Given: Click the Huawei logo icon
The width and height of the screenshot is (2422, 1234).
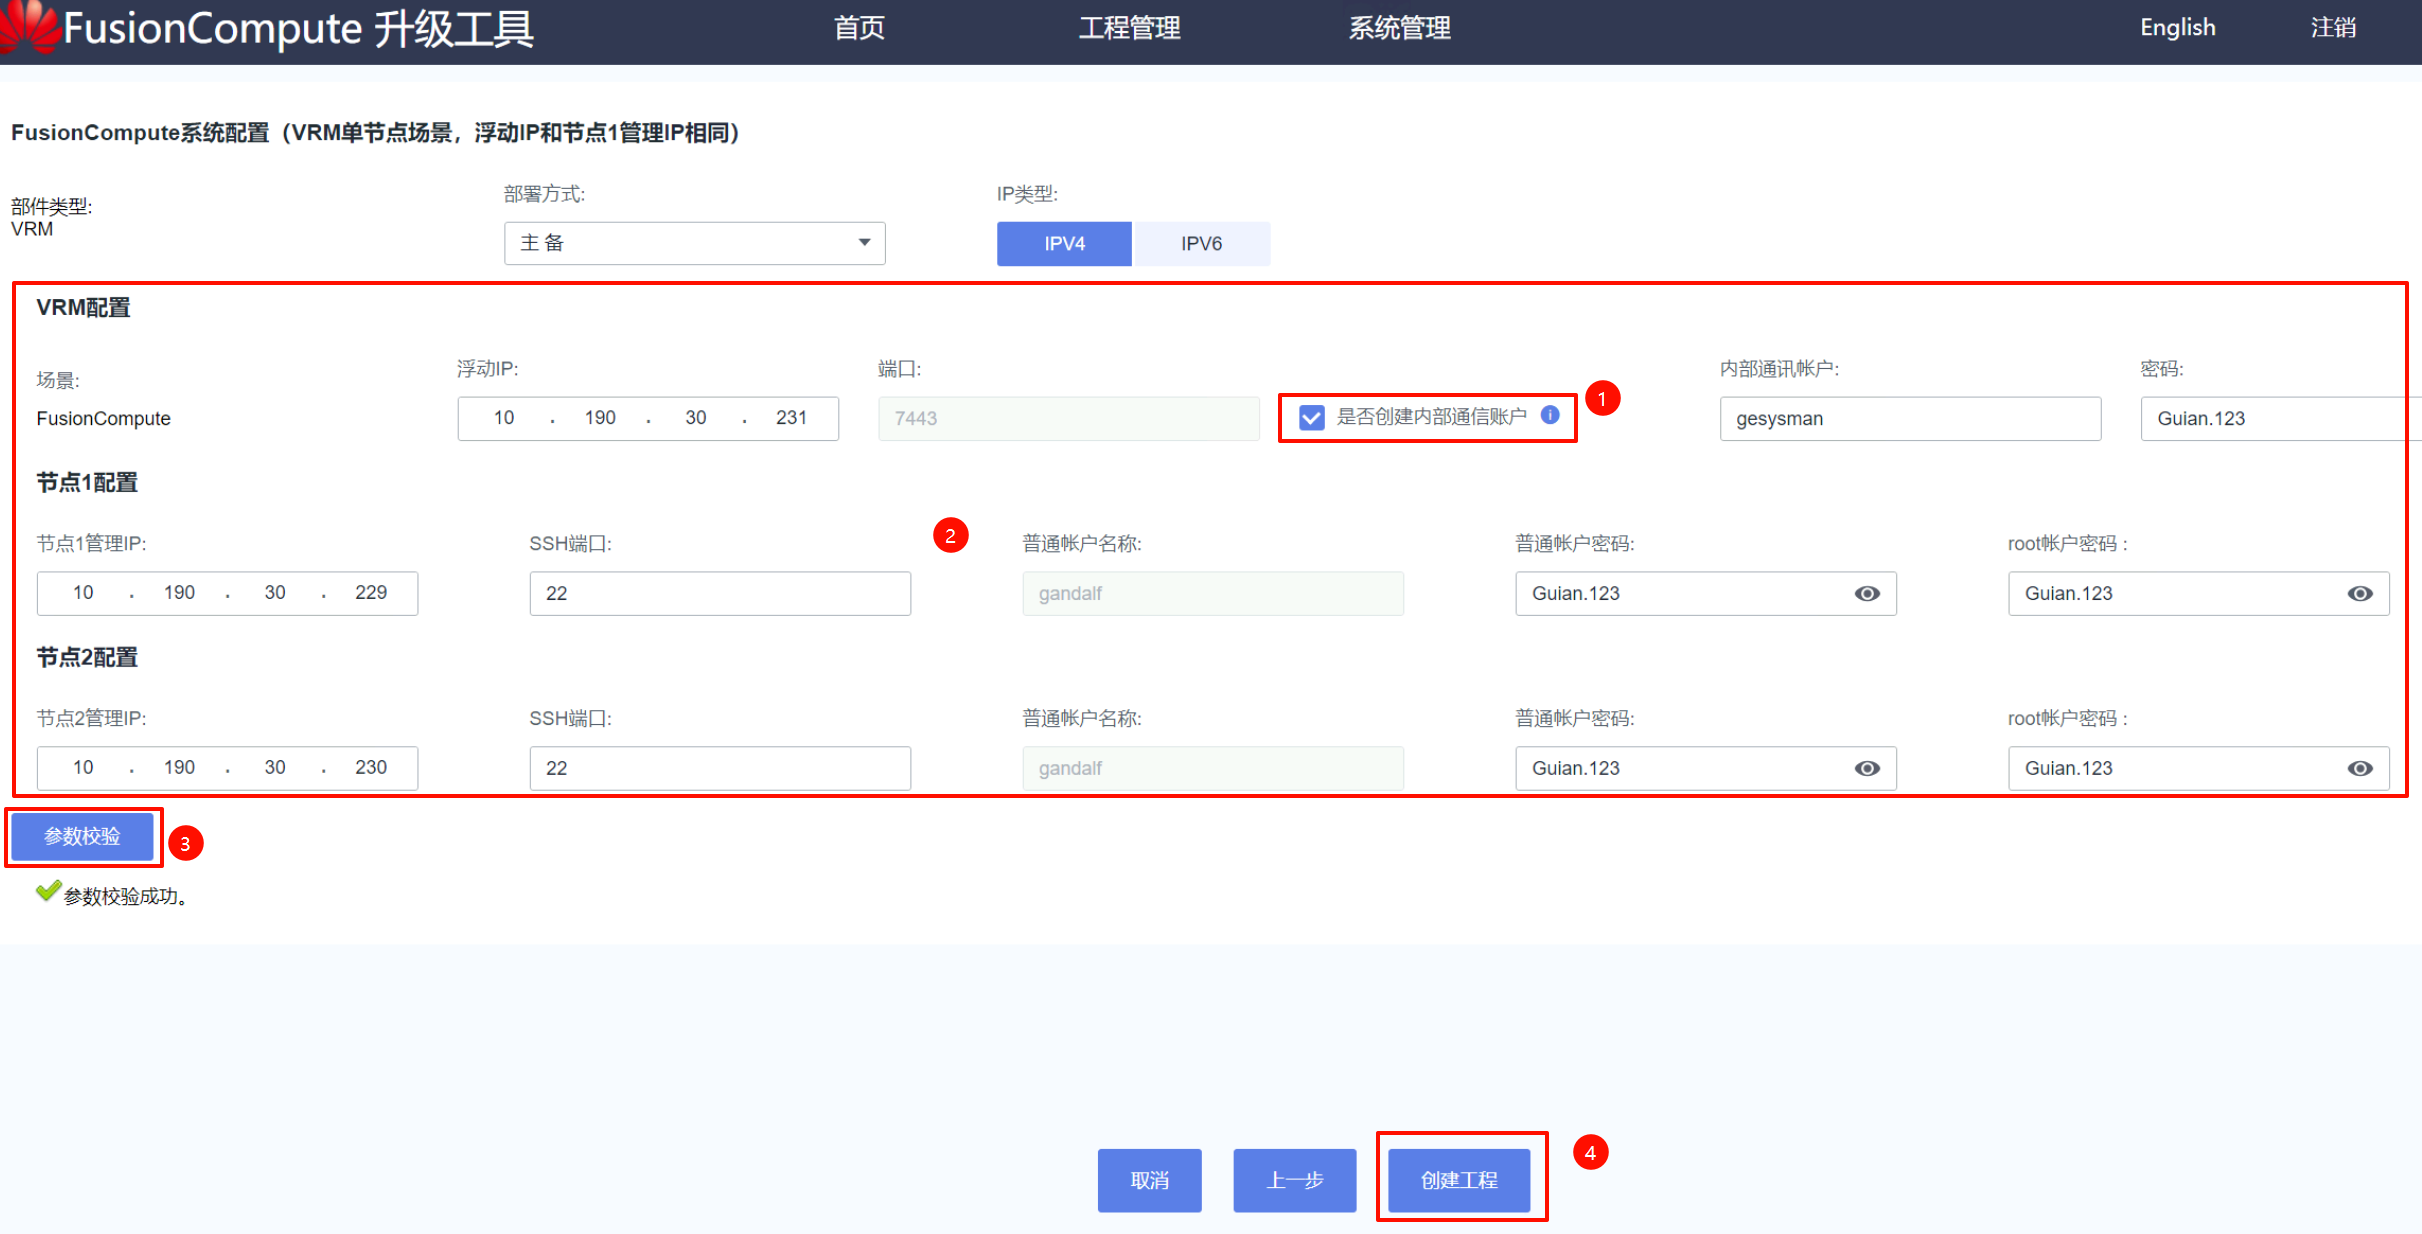Looking at the screenshot, I should [x=30, y=26].
